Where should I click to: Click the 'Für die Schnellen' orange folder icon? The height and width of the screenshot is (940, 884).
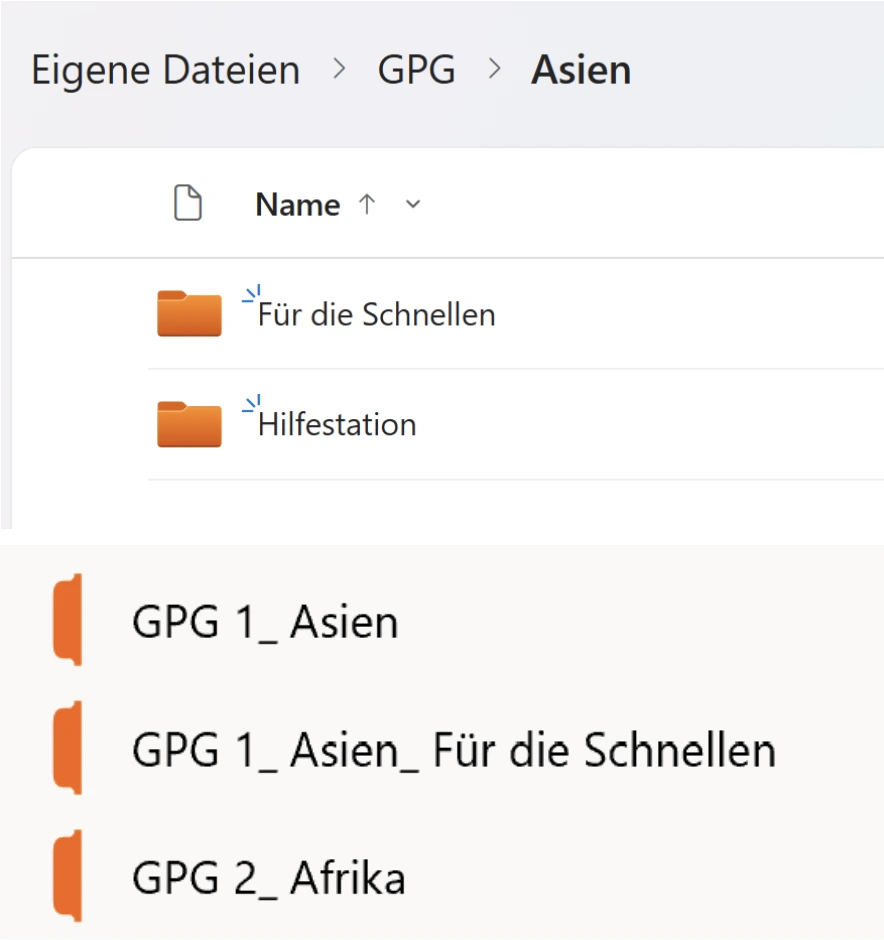tap(189, 313)
